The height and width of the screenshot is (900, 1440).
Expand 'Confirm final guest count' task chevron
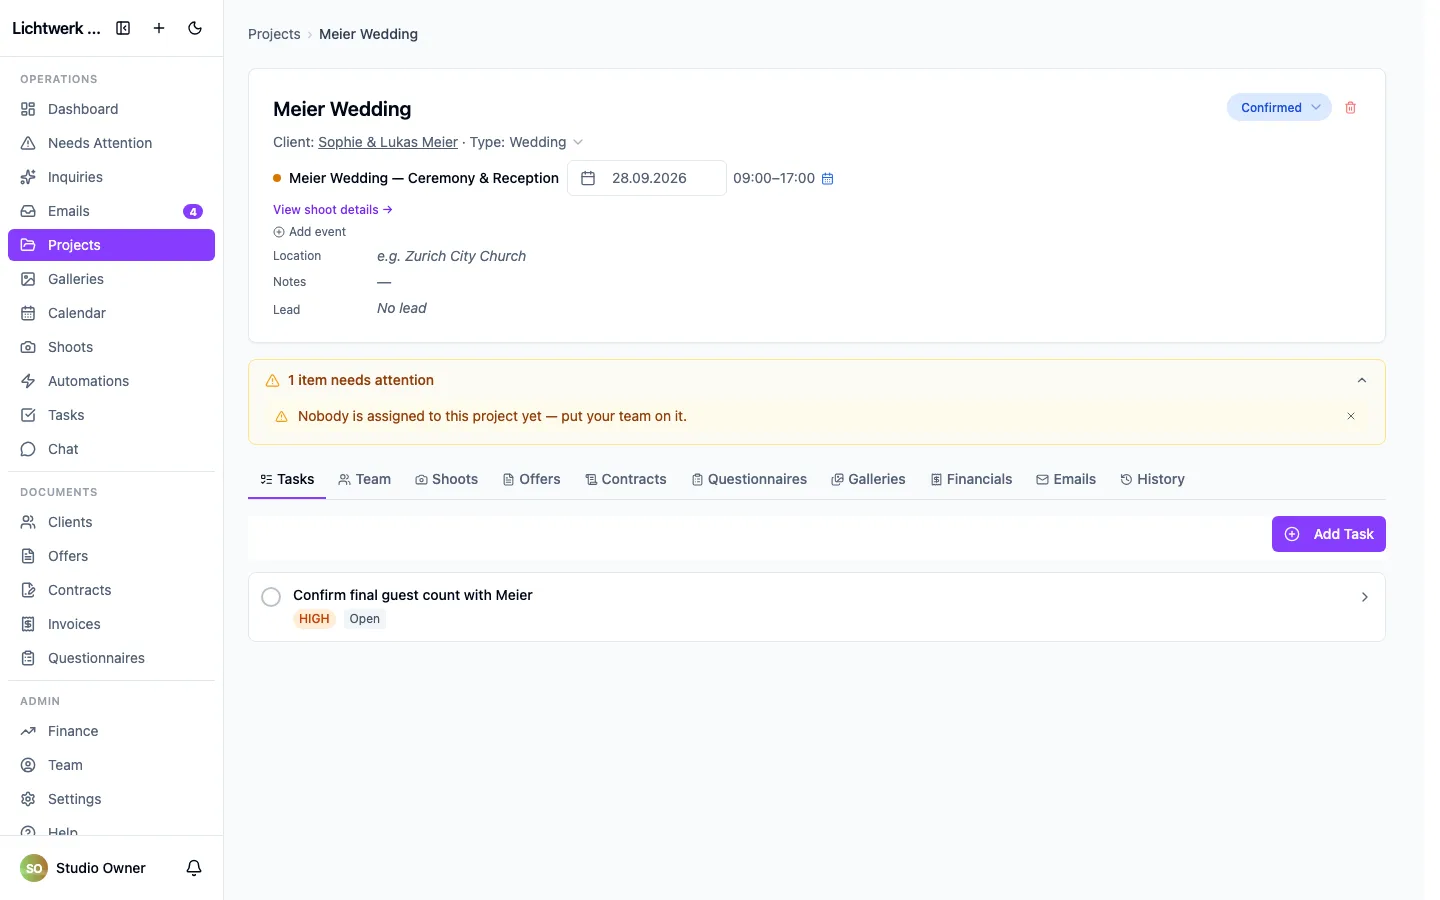point(1365,597)
